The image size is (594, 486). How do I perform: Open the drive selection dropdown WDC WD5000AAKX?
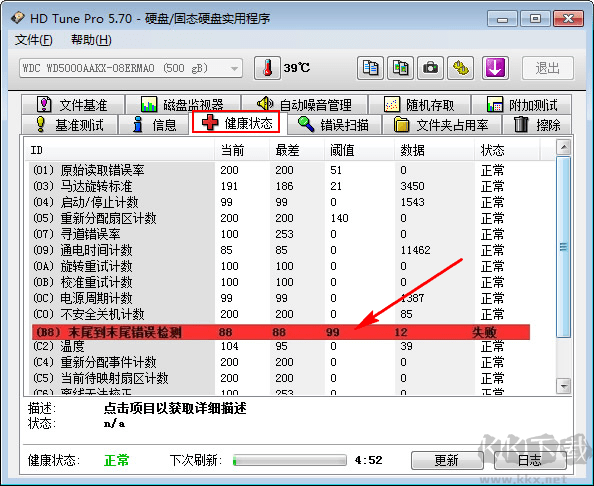pos(131,68)
